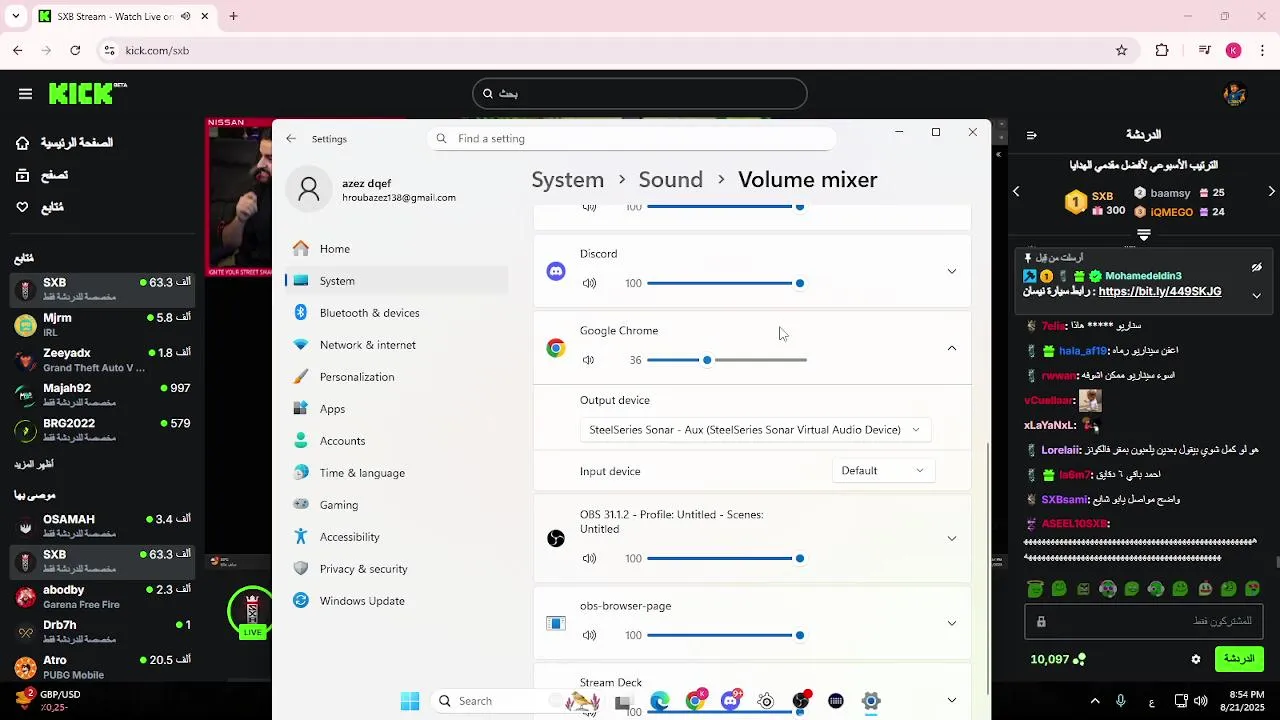Show next leaderboard page arrow
Screen dimensions: 1280x720
coord(1271,192)
